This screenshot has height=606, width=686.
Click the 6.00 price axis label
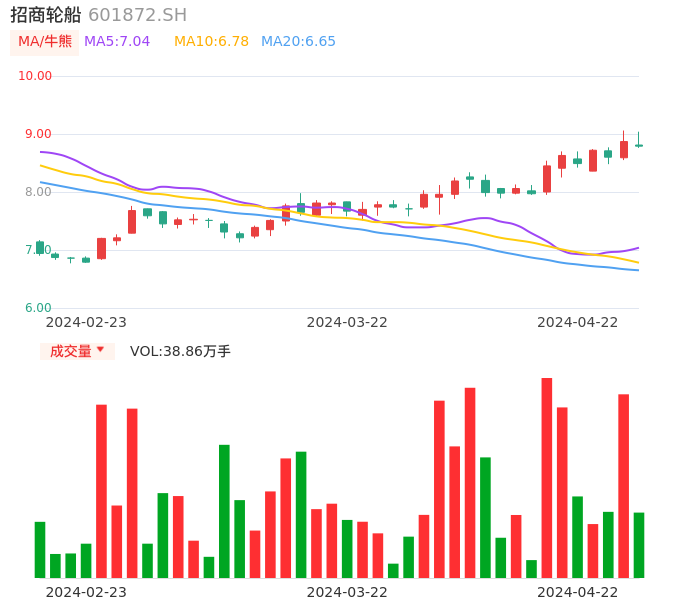38,308
